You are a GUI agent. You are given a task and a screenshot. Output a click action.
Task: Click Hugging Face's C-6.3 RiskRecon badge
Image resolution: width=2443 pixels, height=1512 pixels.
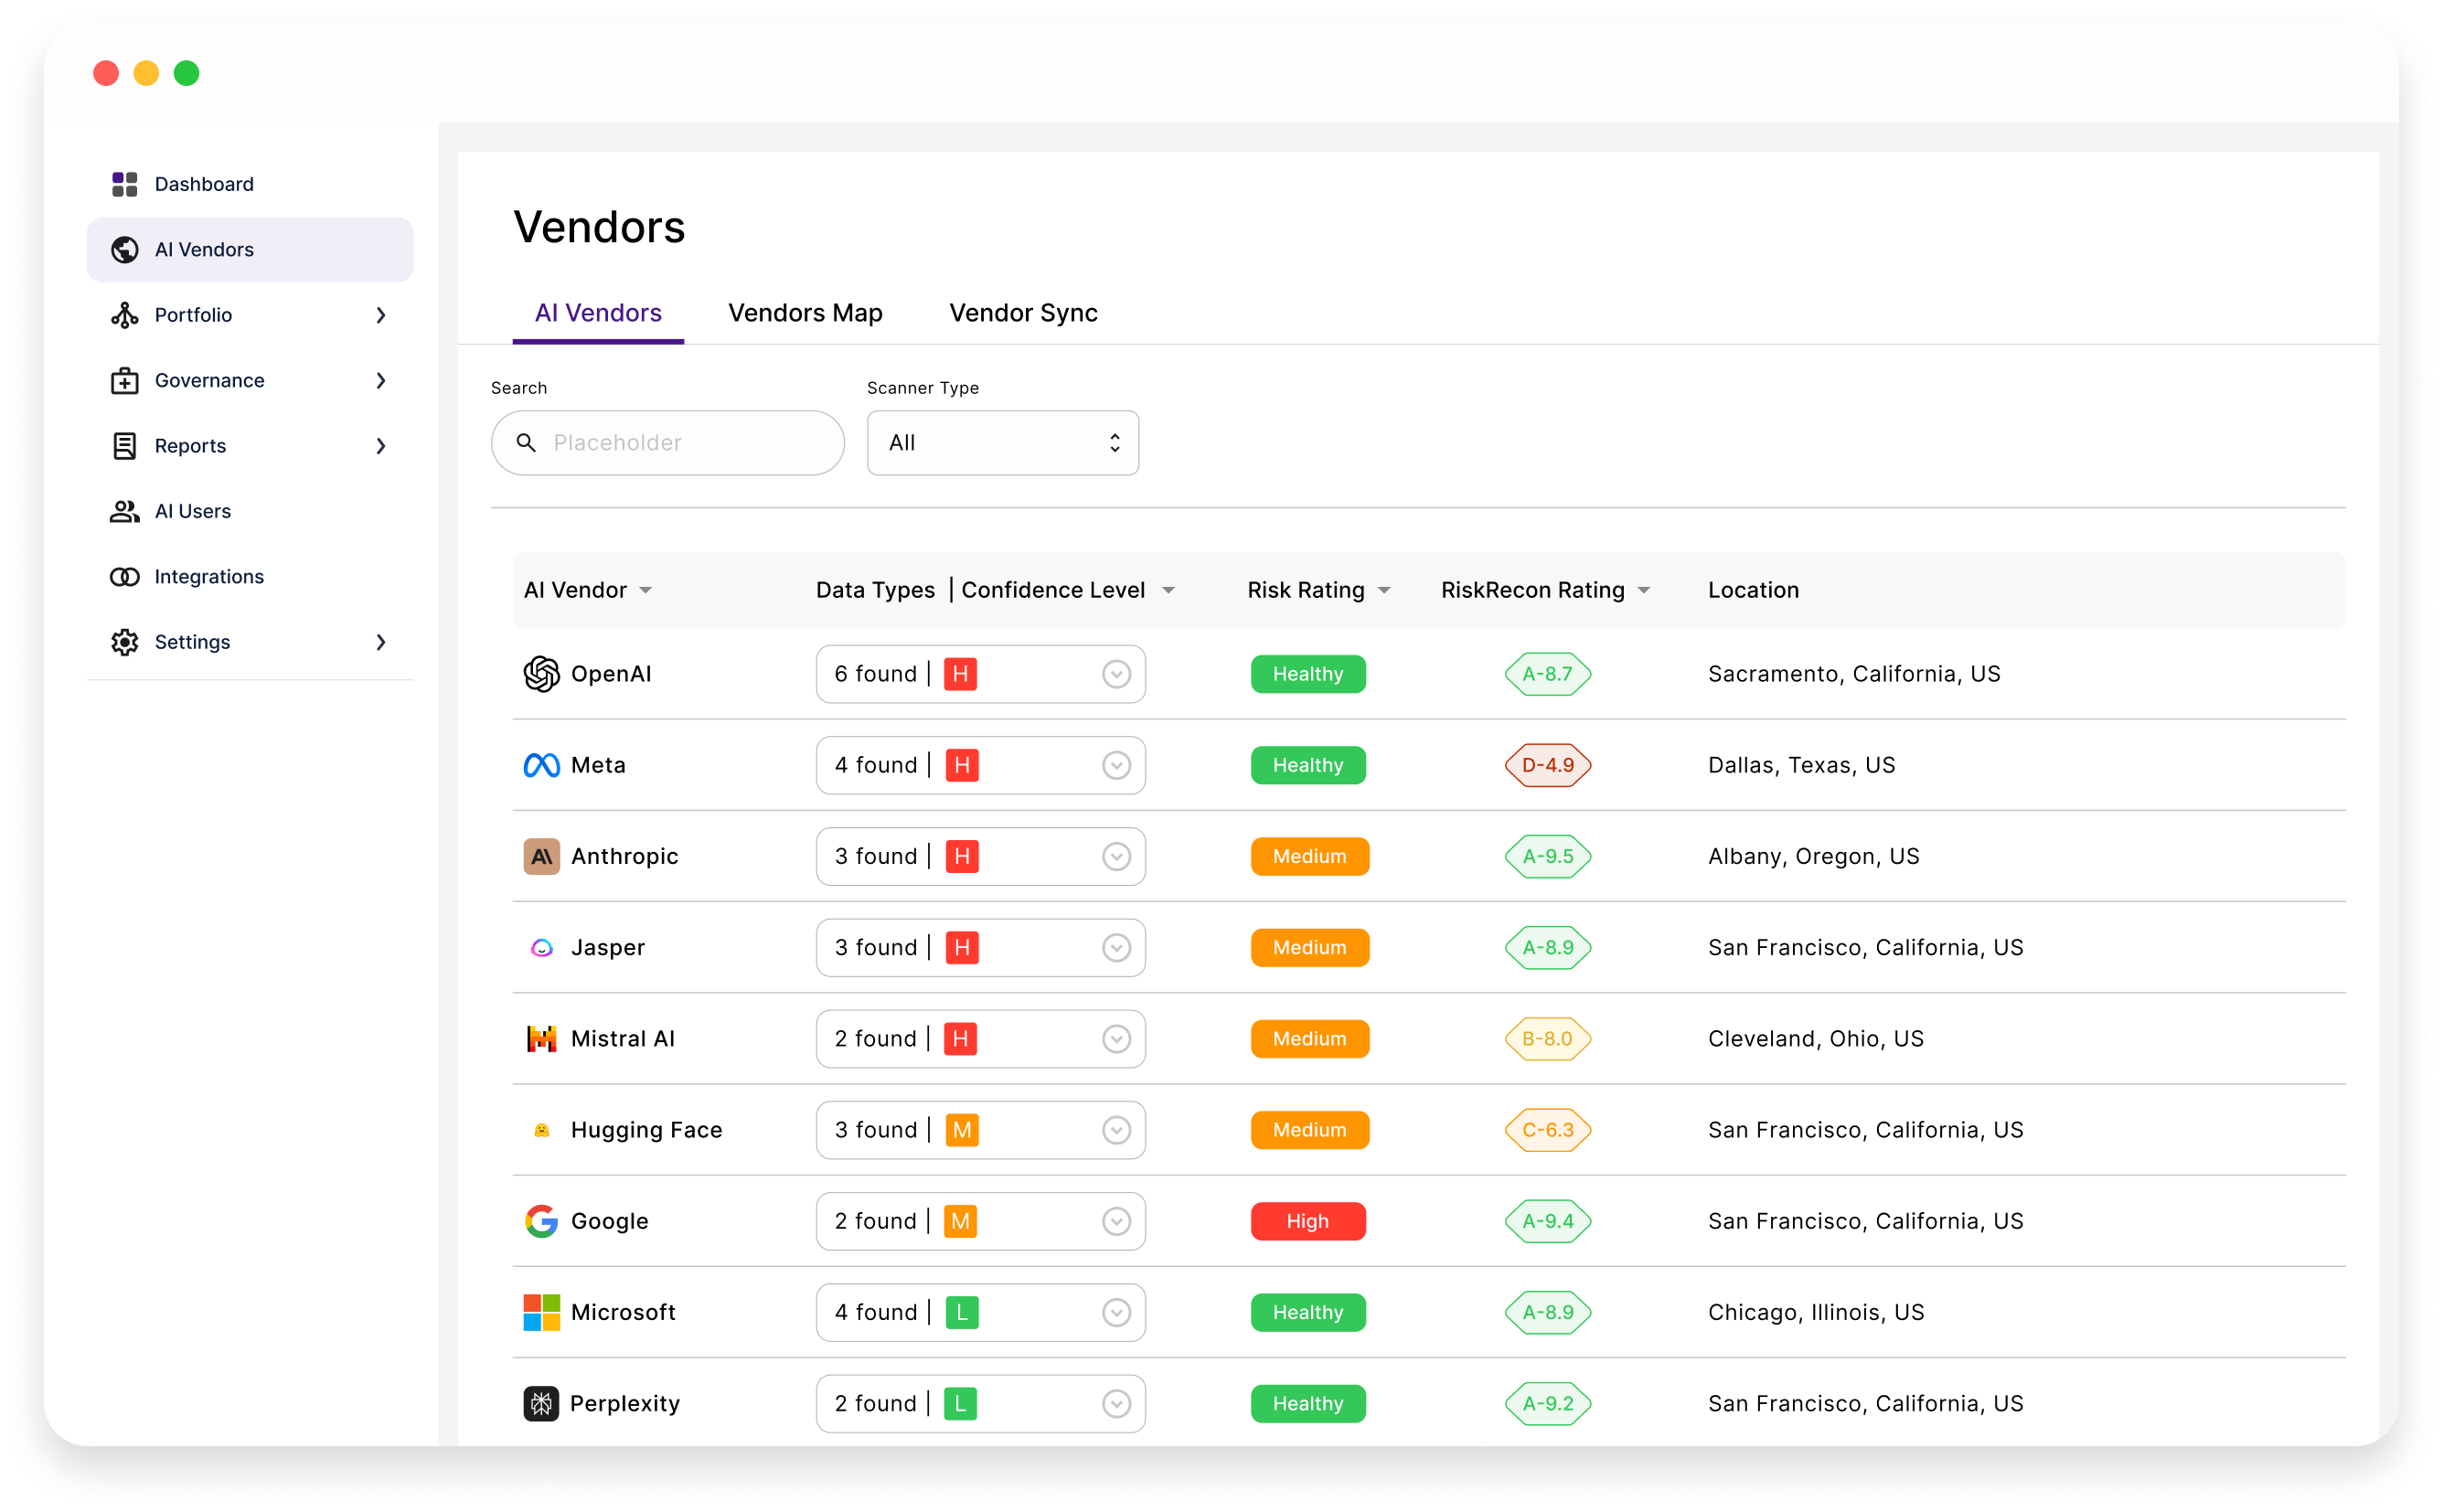pos(1547,1130)
